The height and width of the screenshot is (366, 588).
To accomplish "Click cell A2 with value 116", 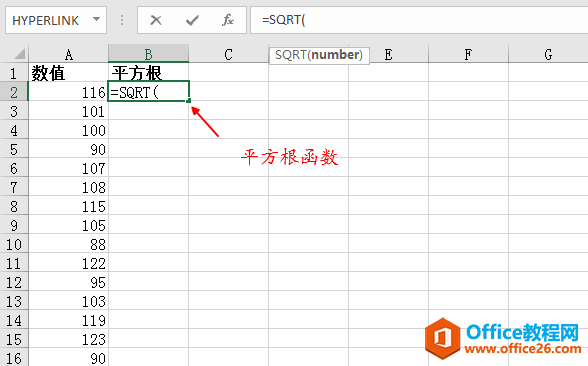I will tap(68, 92).
